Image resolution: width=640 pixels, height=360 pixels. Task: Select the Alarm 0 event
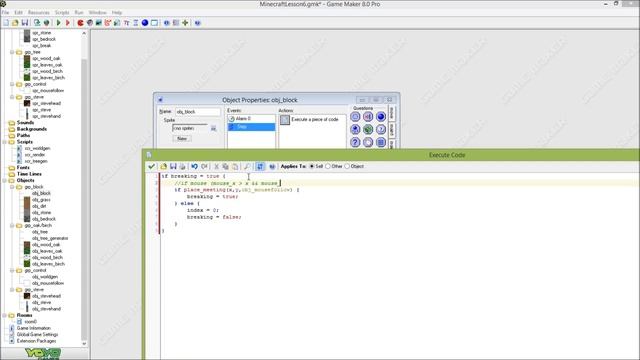click(x=251, y=119)
